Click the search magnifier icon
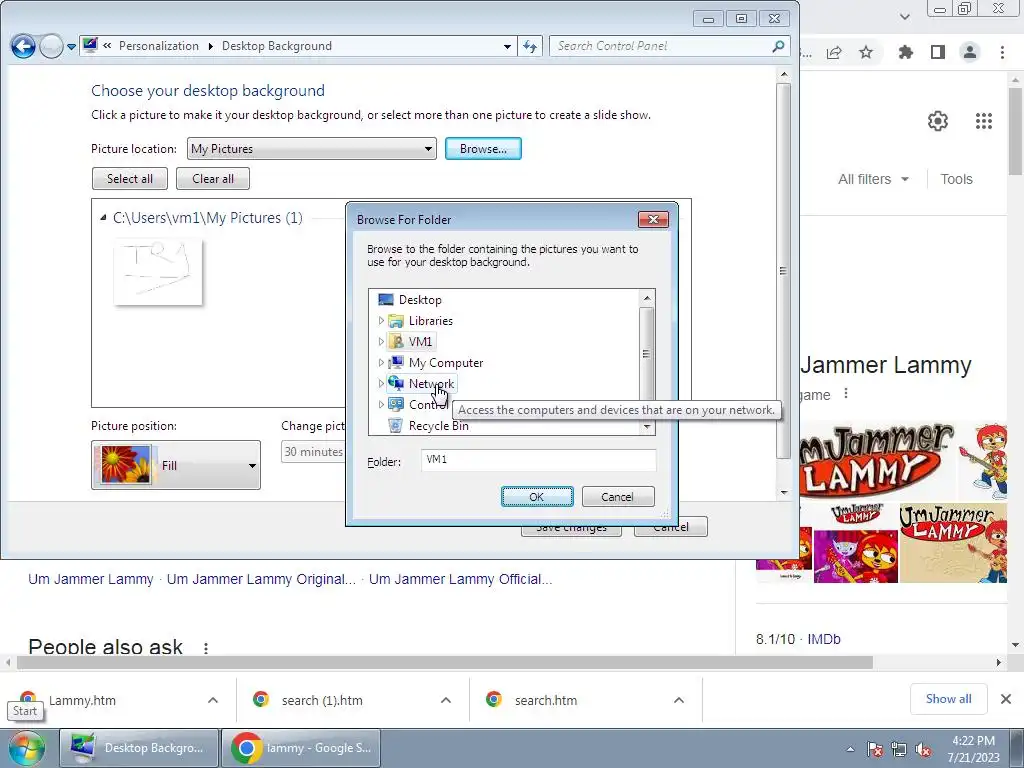 [778, 46]
